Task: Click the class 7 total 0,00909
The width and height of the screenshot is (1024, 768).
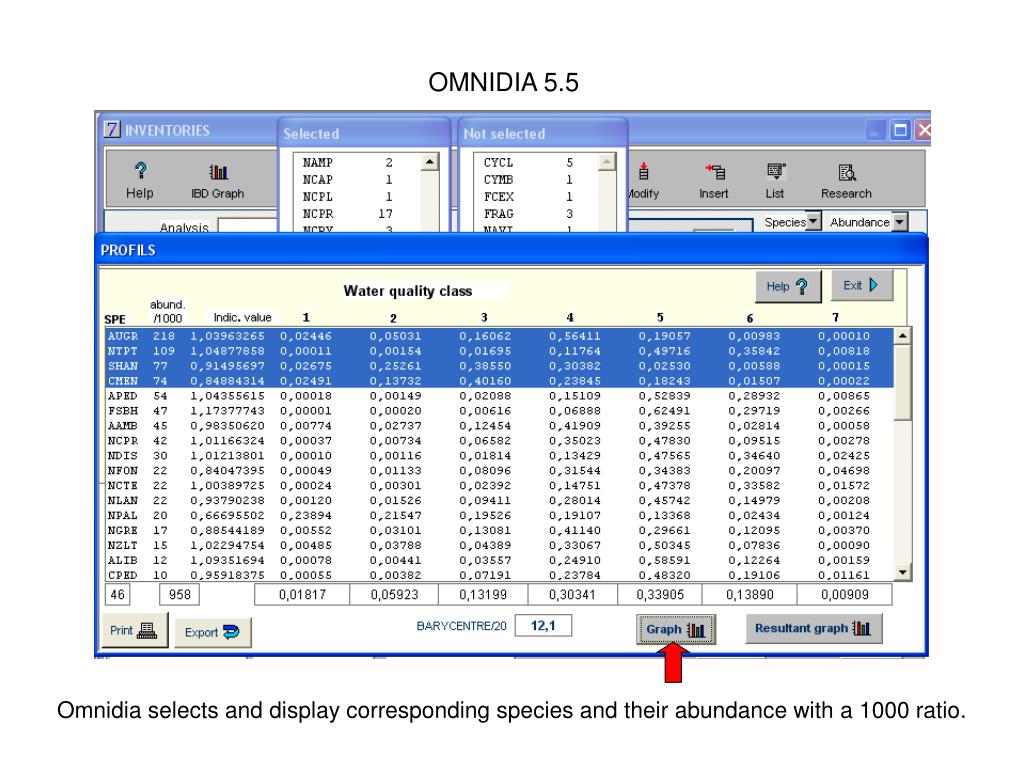Action: click(x=844, y=594)
